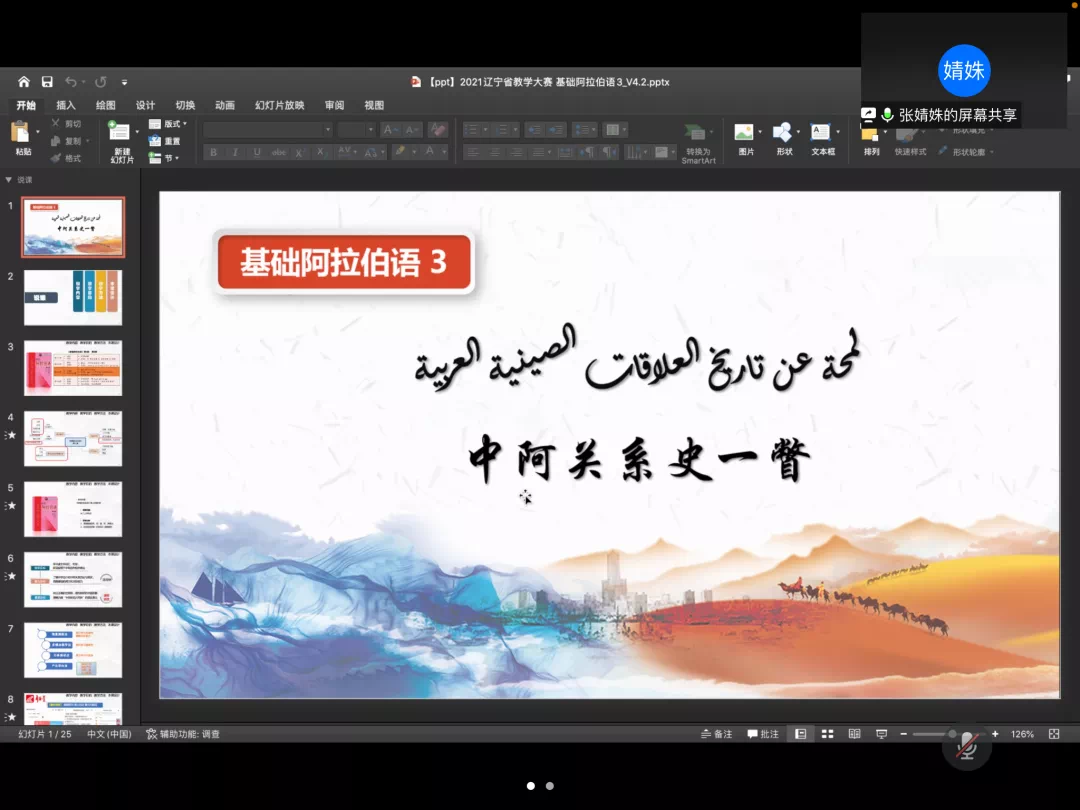Expand the Layout (版式) dropdown
The height and width of the screenshot is (810, 1080).
[x=169, y=124]
